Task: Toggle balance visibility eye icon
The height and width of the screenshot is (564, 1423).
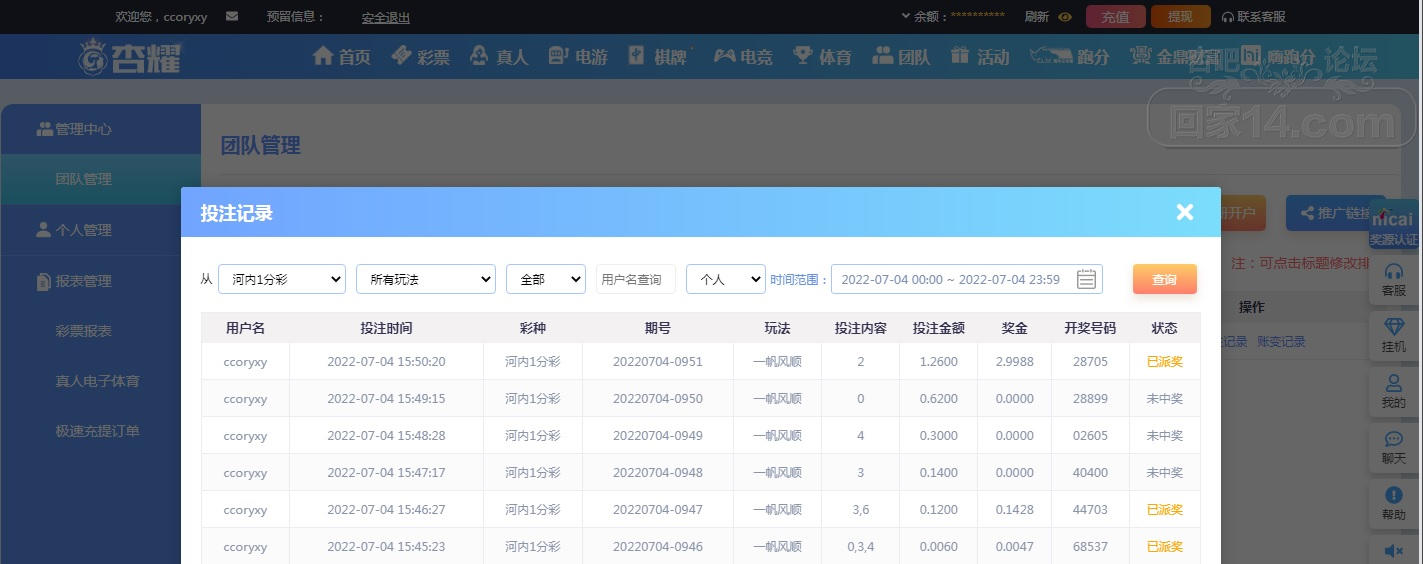Action: coord(1065,17)
